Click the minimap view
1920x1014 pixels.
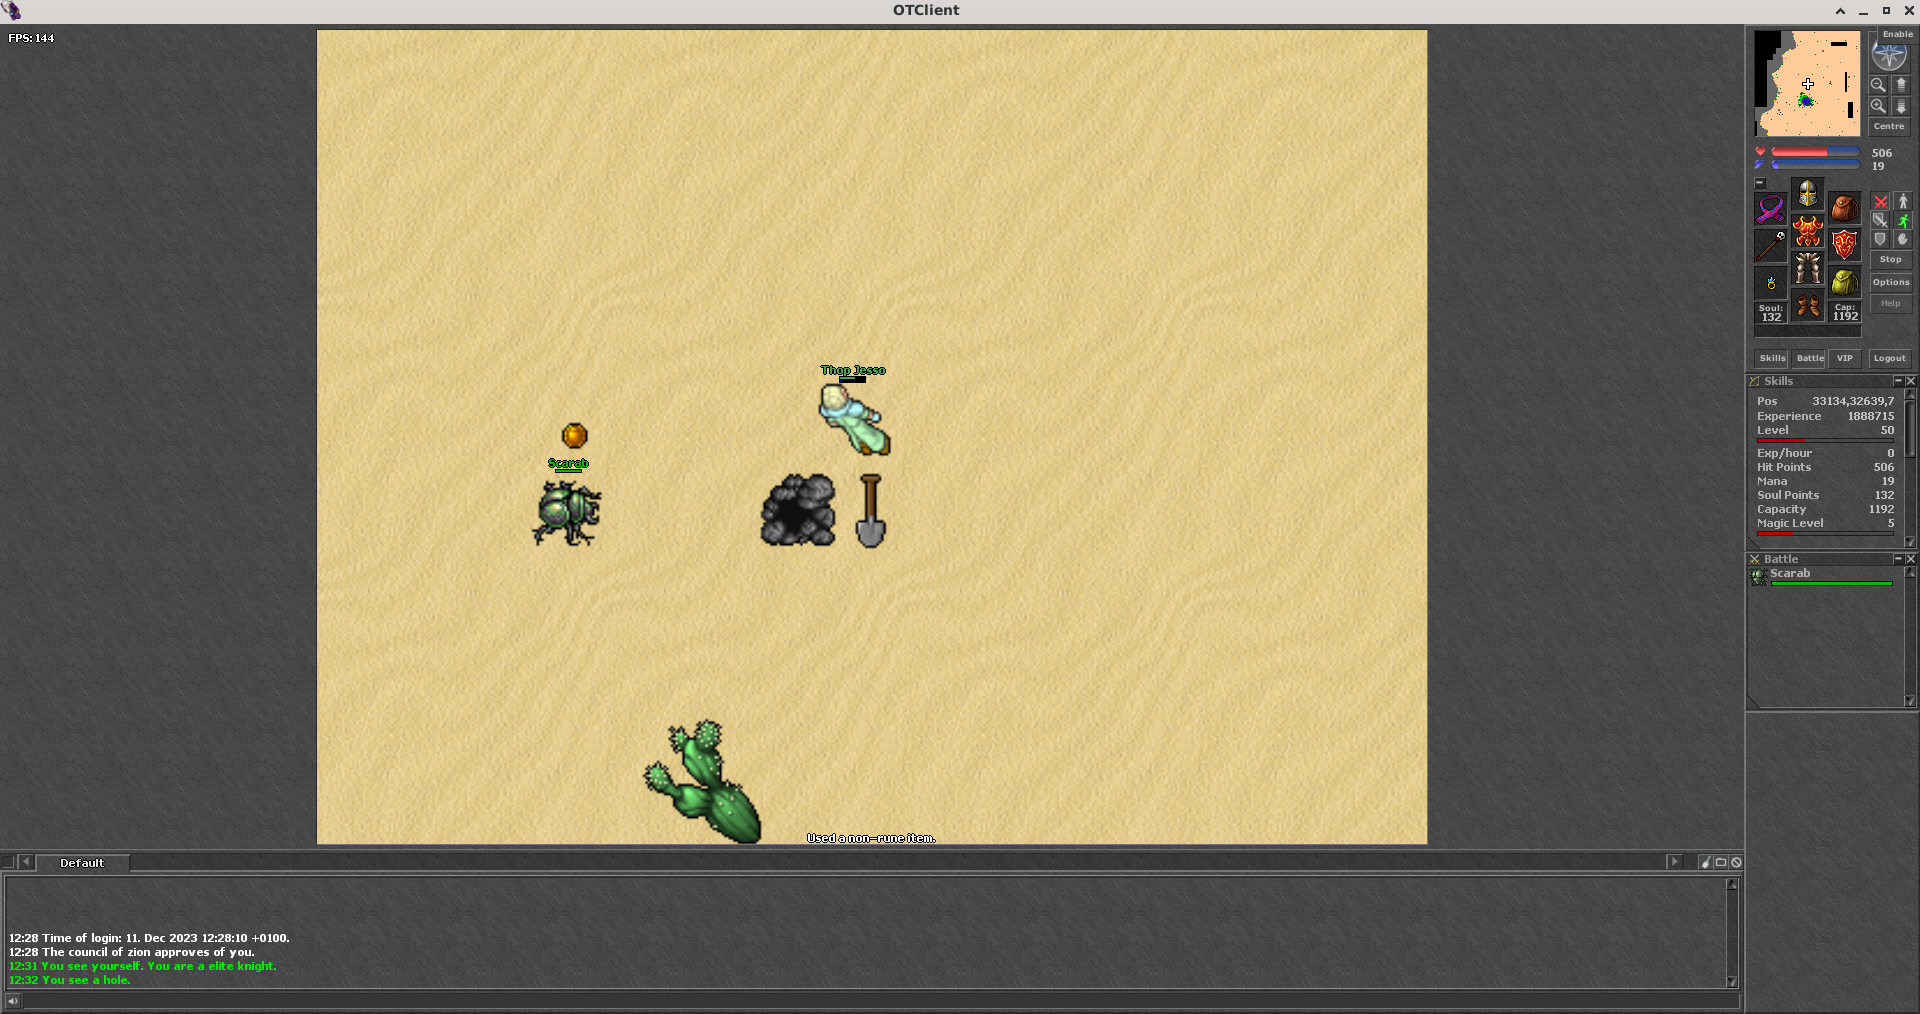[x=1807, y=84]
